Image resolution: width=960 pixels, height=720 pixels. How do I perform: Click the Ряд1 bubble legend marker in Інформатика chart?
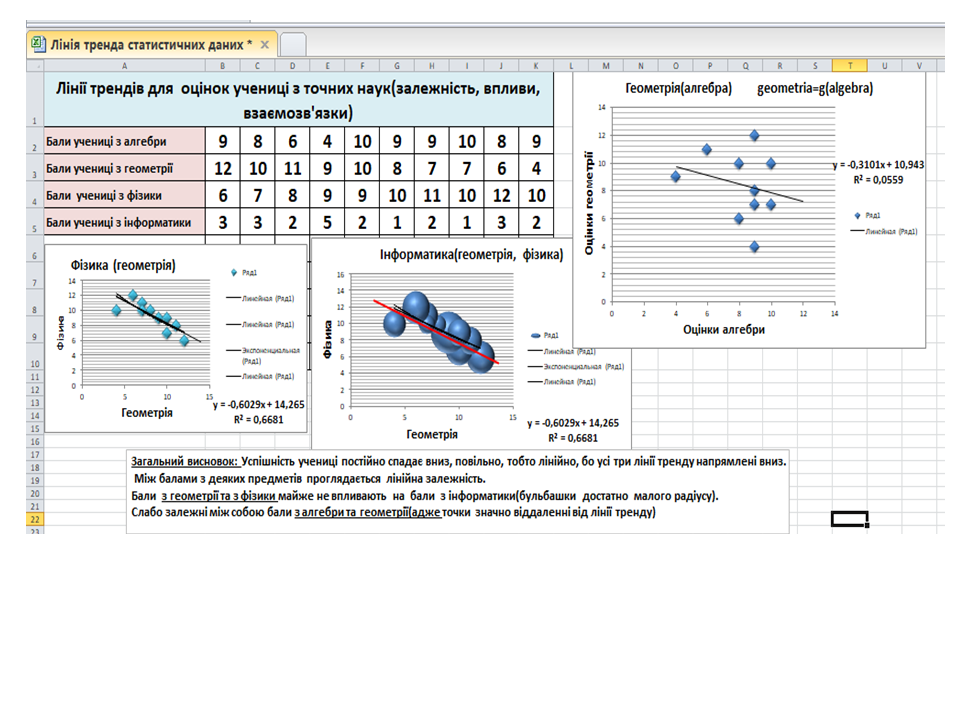536,336
